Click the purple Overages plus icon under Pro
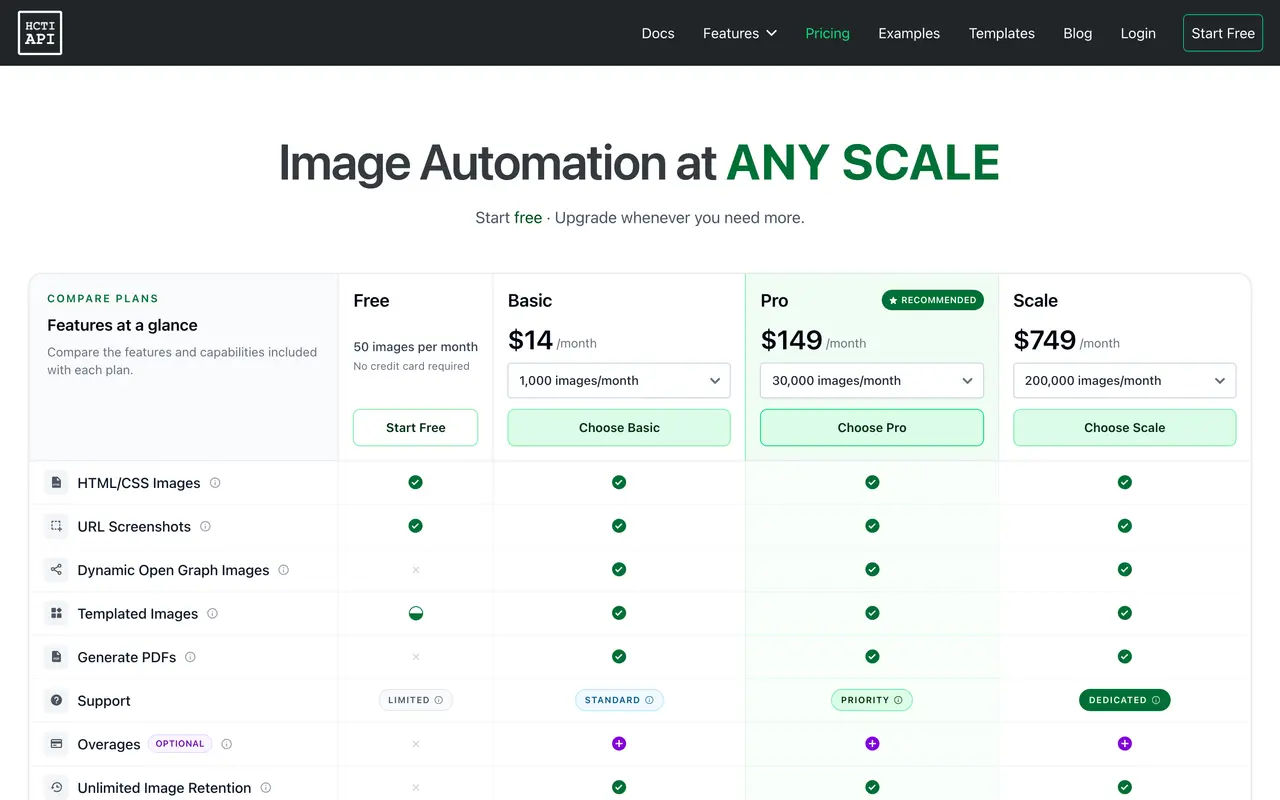This screenshot has width=1280, height=800. pyautogui.click(x=872, y=743)
